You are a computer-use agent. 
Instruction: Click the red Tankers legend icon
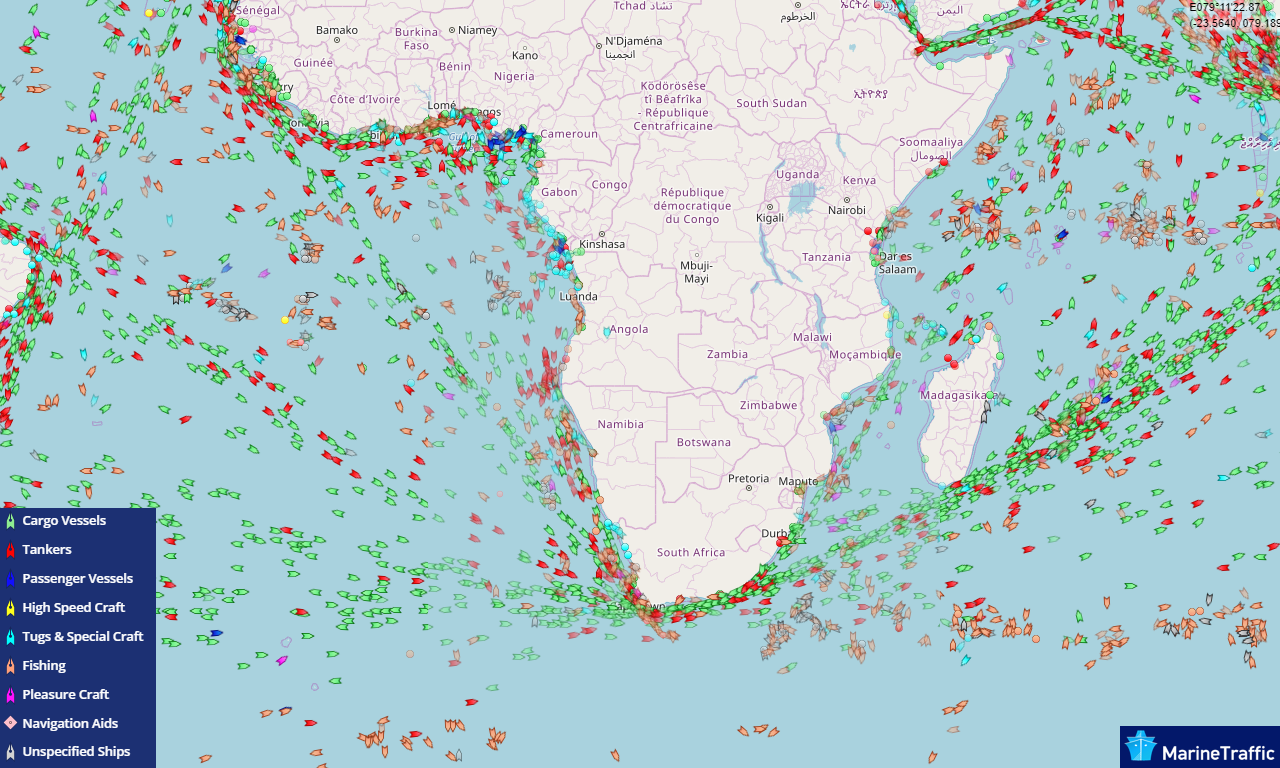(10, 550)
